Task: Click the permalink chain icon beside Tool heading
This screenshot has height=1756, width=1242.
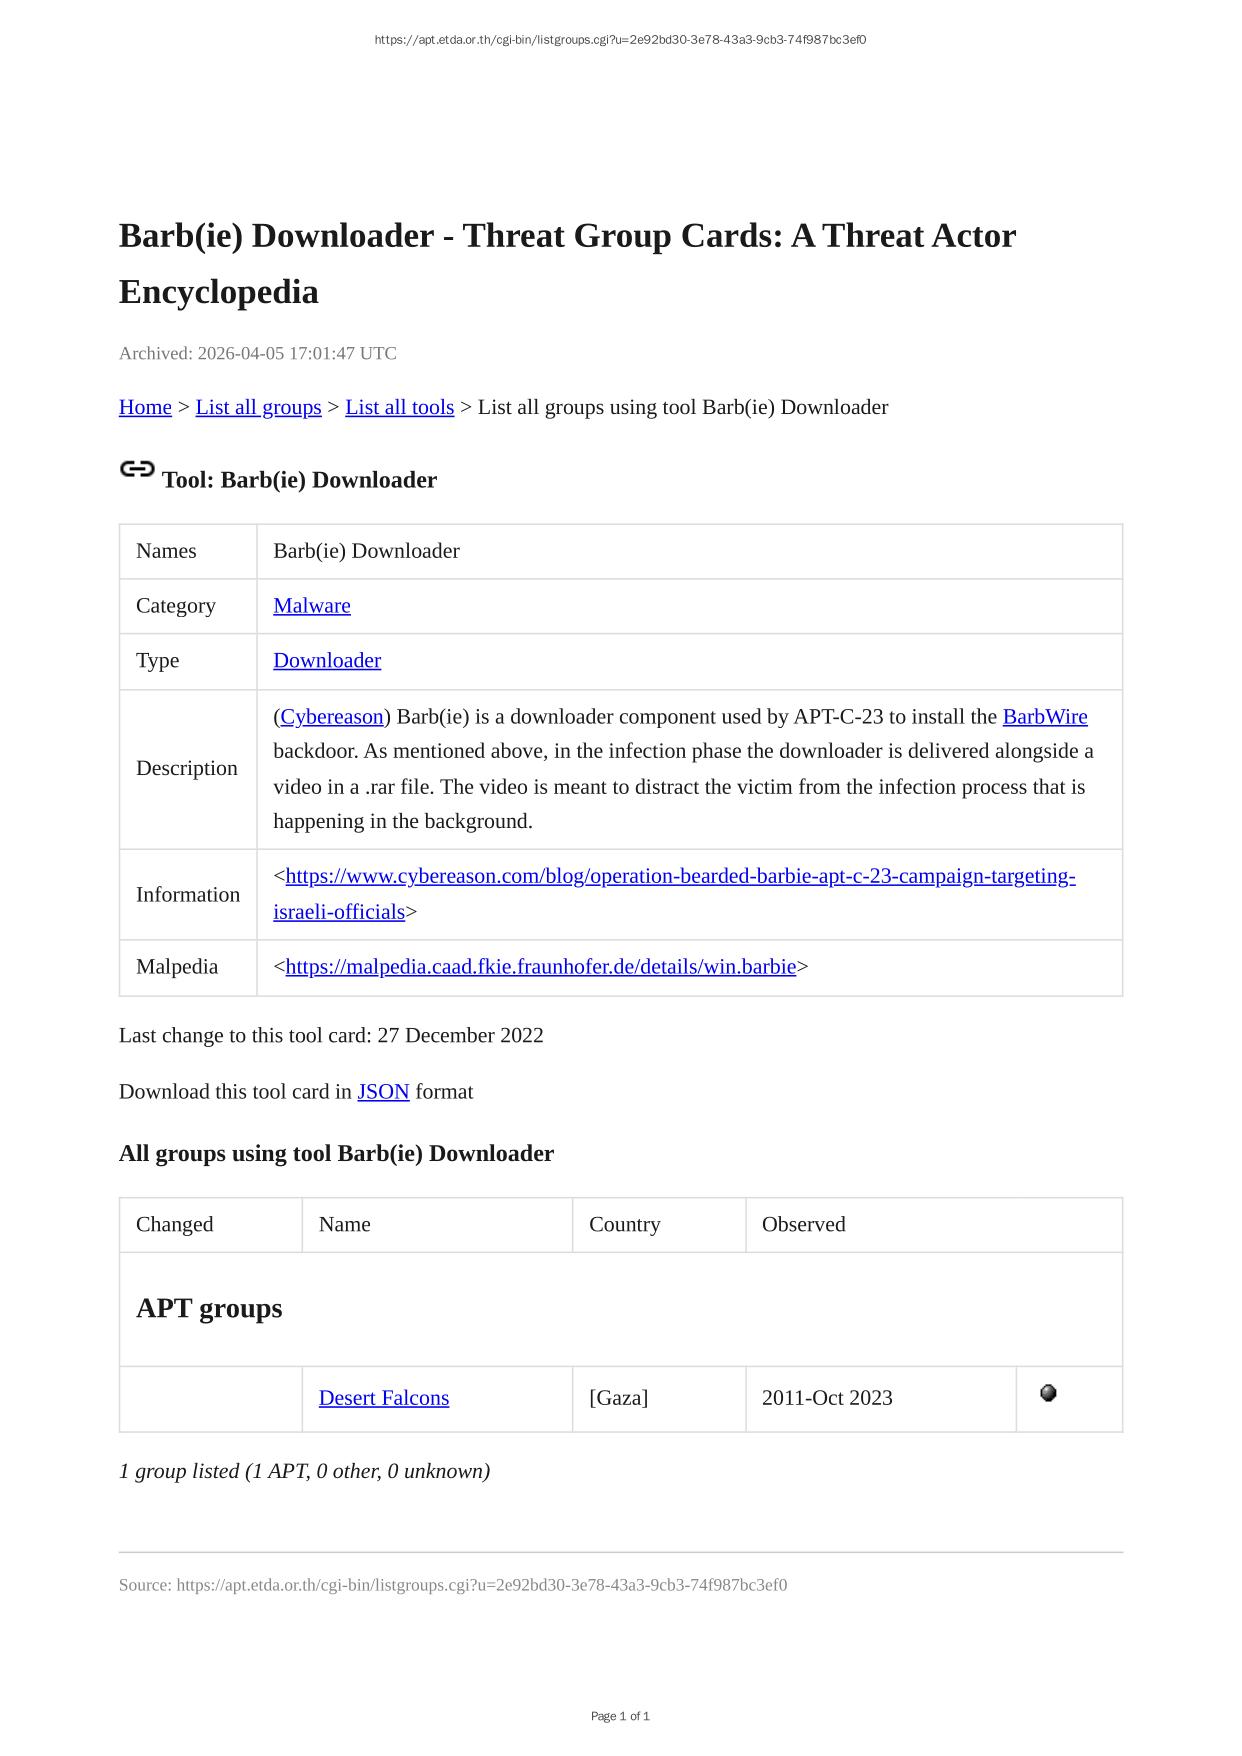Action: (137, 469)
